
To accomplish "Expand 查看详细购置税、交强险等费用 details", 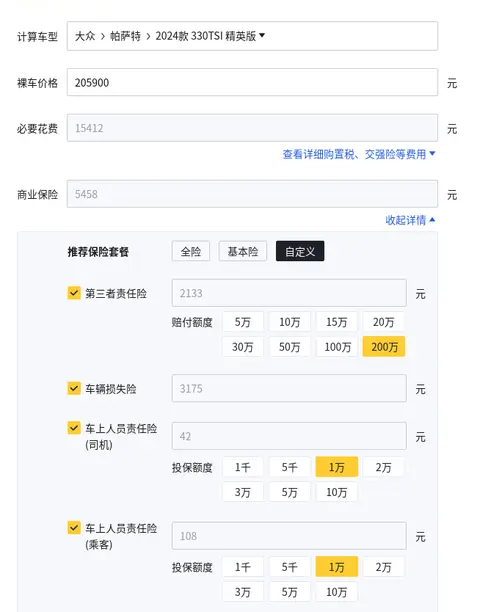I will pos(358,155).
